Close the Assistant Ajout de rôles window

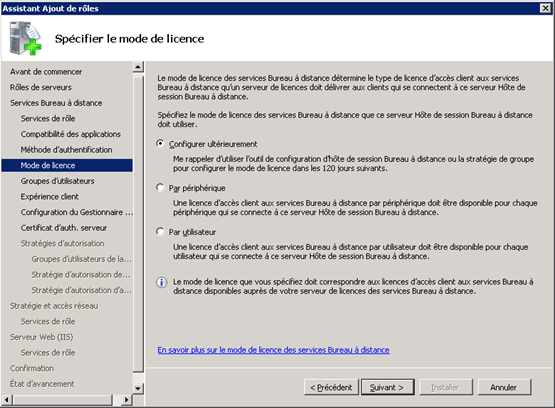[x=545, y=8]
